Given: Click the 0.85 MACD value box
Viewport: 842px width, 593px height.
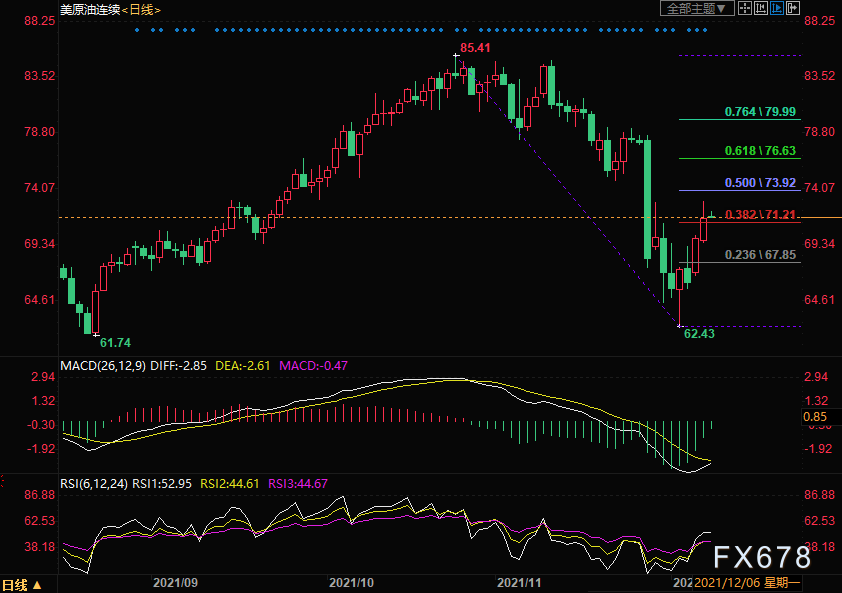Looking at the screenshot, I should pyautogui.click(x=814, y=416).
